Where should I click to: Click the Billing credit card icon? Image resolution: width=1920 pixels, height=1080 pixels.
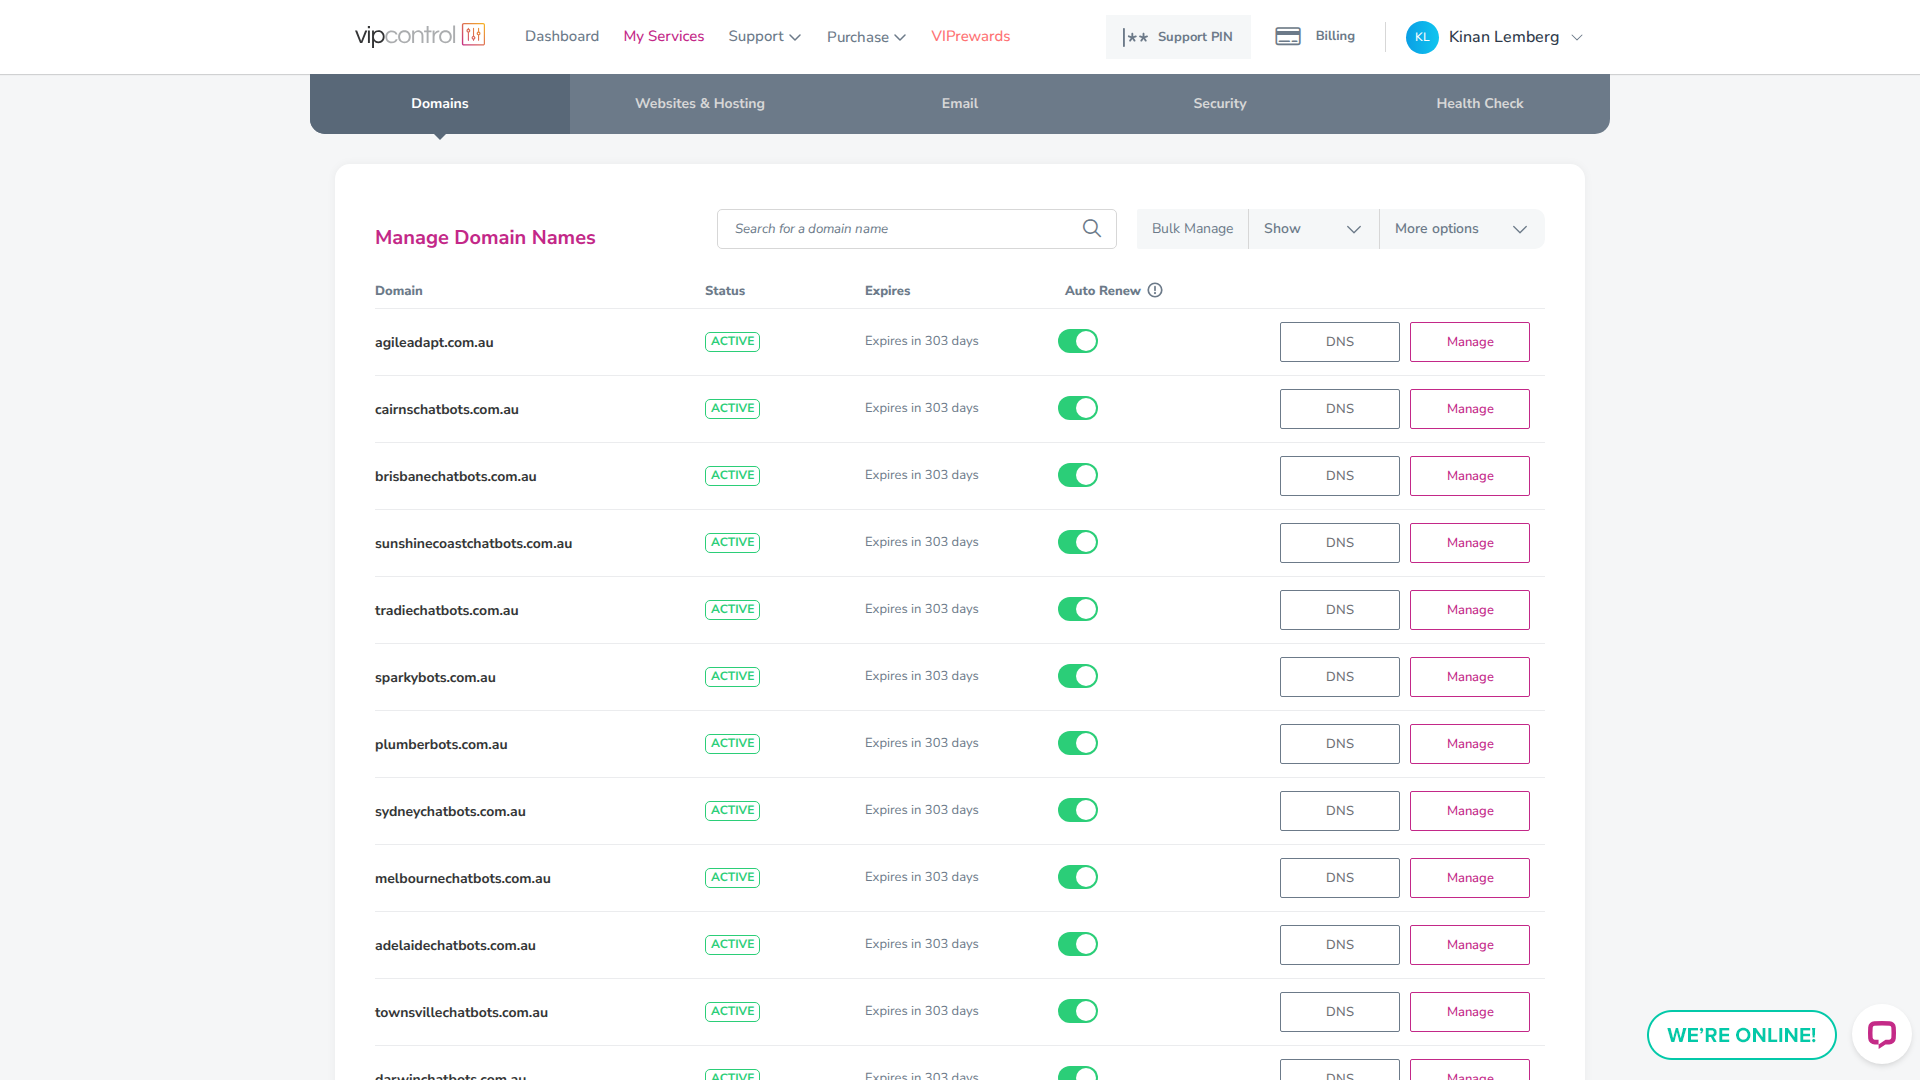pyautogui.click(x=1288, y=37)
